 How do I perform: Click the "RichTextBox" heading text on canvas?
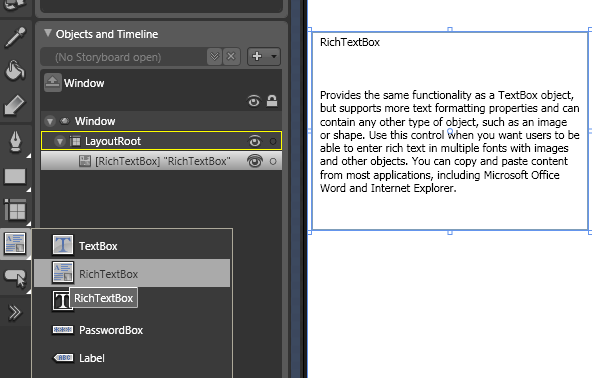[350, 42]
